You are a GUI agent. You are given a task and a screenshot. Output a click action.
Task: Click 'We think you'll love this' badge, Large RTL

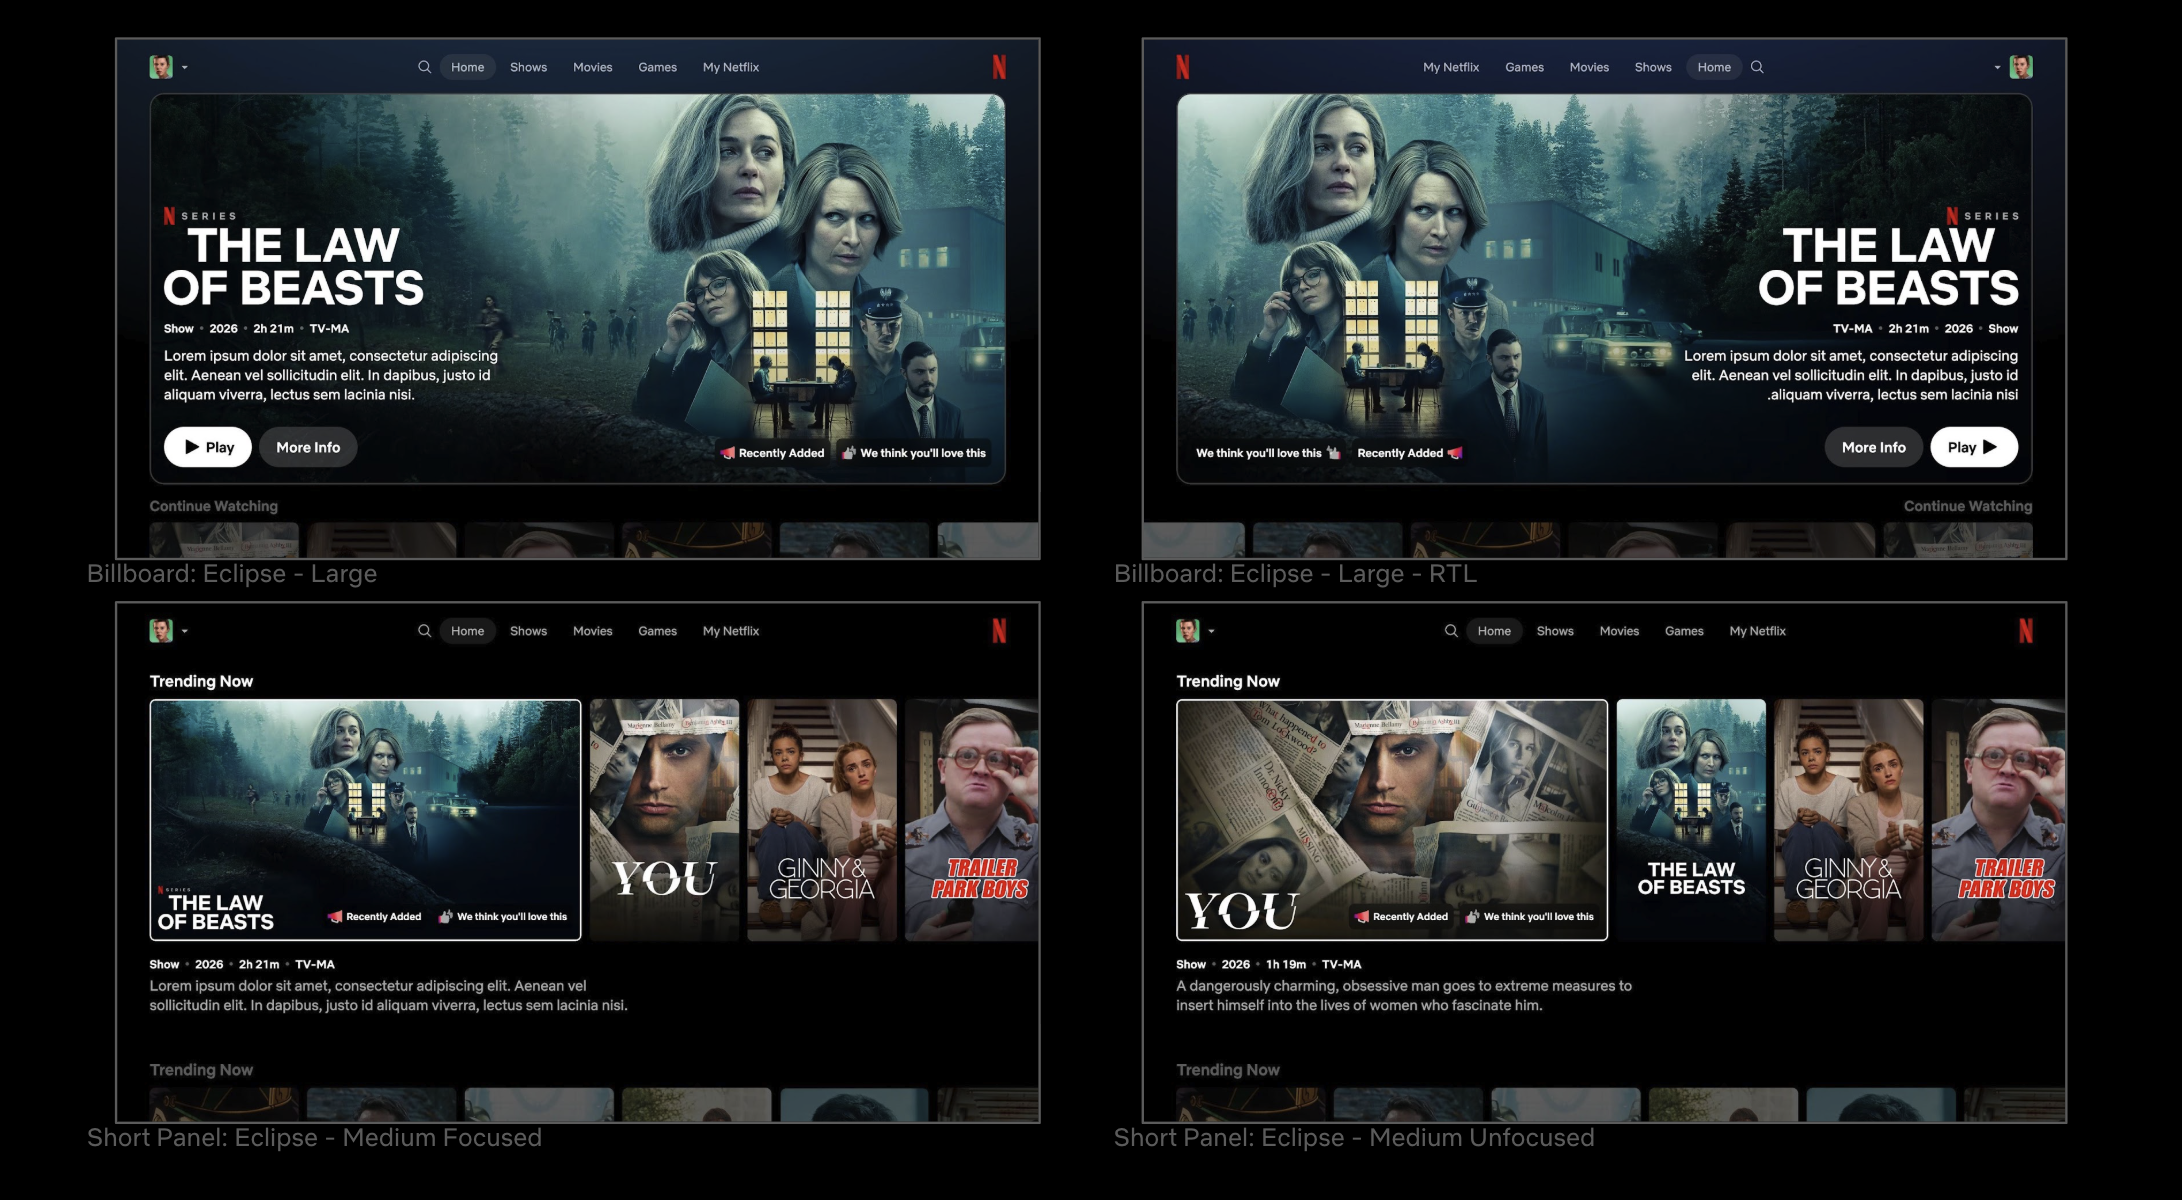pyautogui.click(x=1267, y=453)
